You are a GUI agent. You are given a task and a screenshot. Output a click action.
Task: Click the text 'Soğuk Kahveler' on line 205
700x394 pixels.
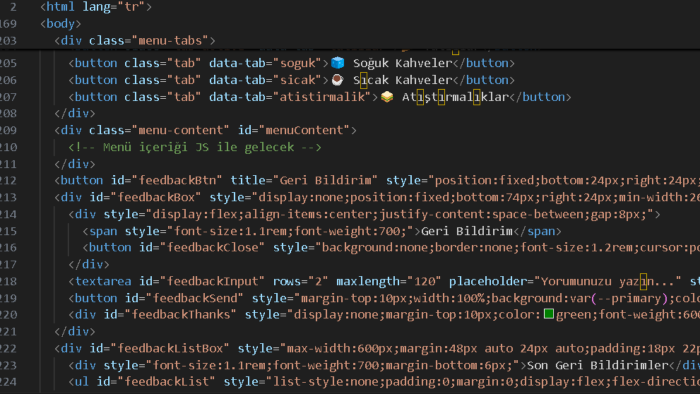(403, 63)
